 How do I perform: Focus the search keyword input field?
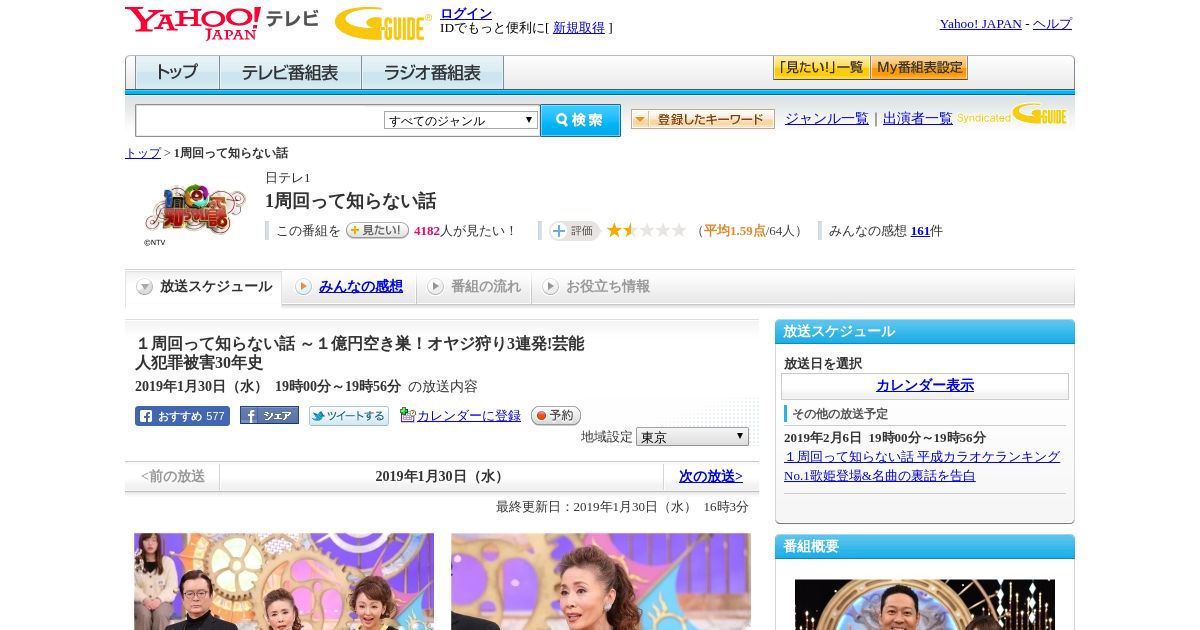click(x=259, y=120)
